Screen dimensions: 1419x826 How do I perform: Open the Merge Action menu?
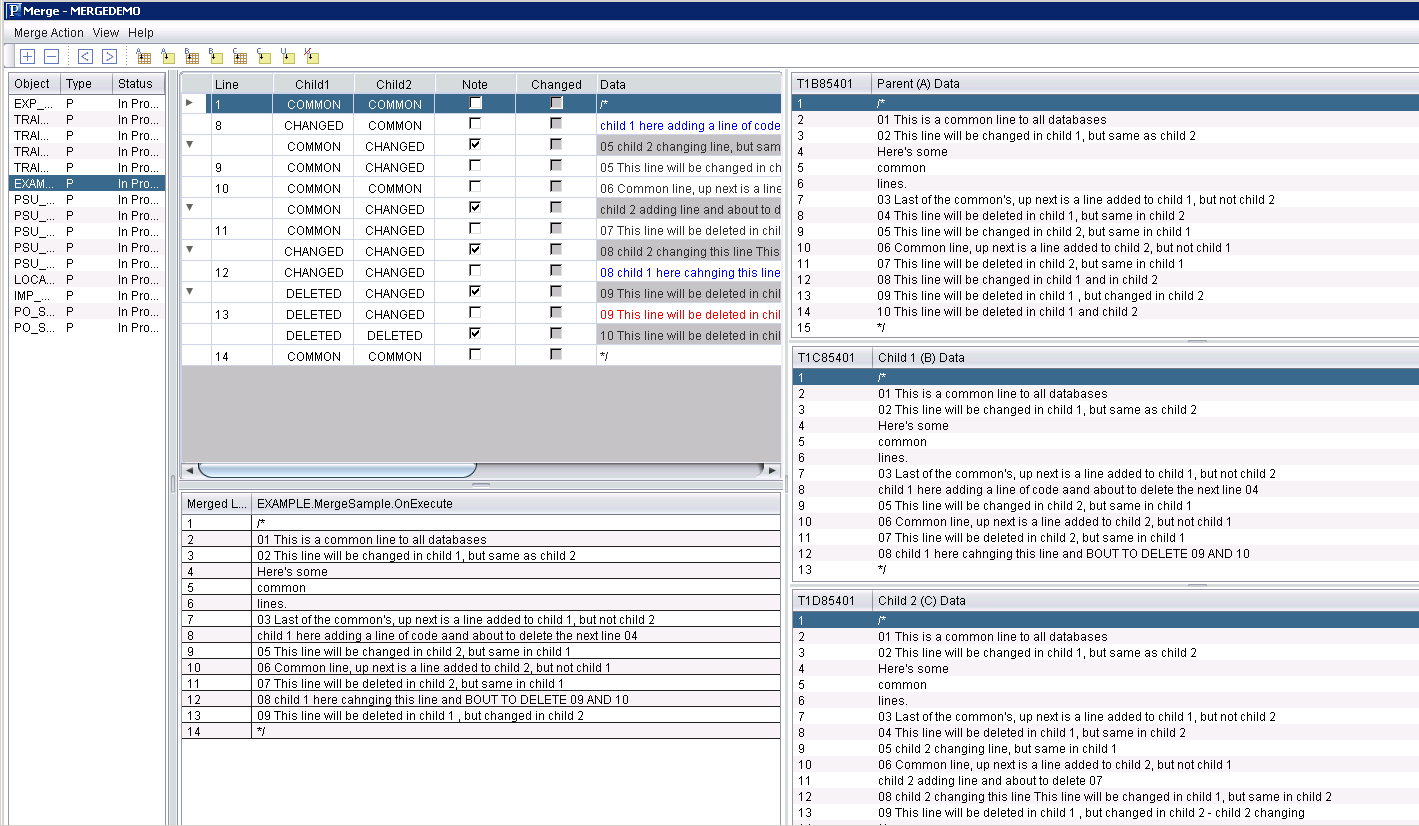coord(49,33)
